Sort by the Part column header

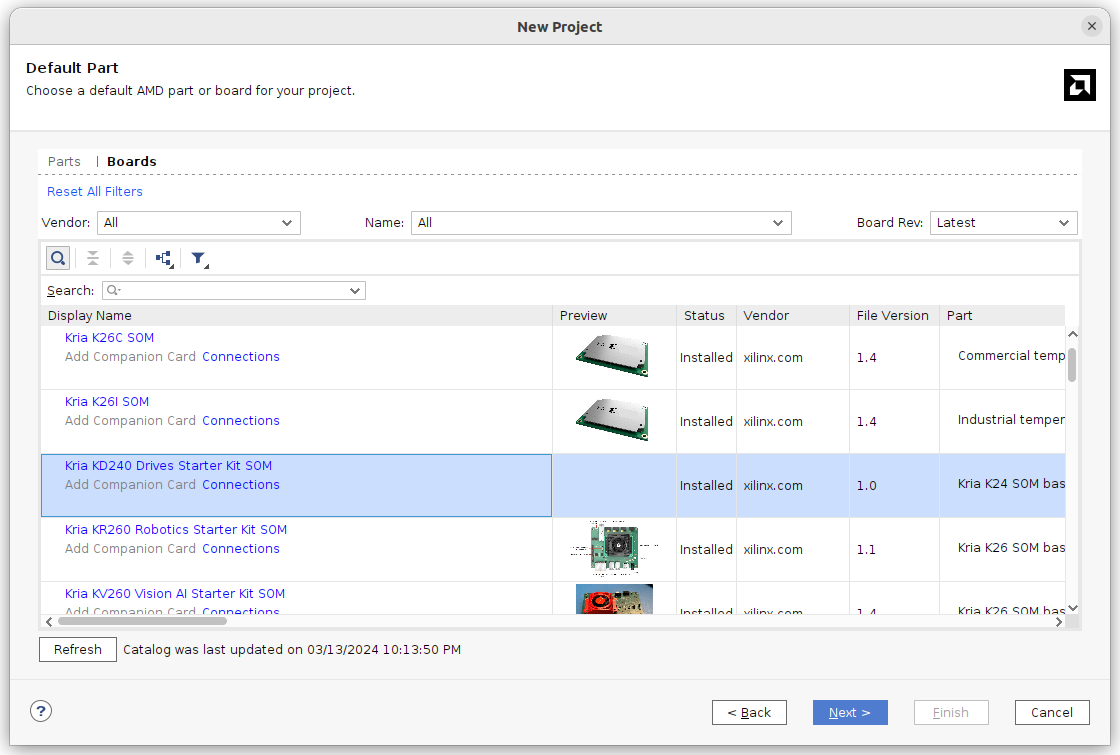click(1002, 316)
